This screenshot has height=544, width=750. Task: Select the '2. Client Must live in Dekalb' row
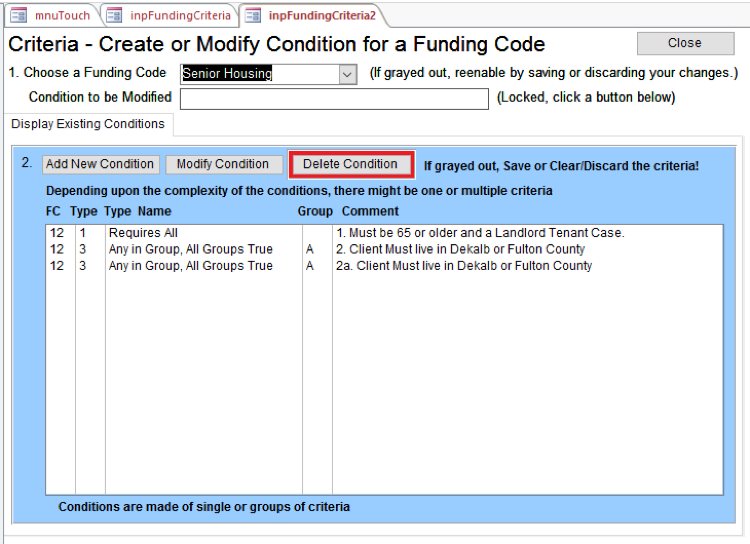[x=460, y=249]
